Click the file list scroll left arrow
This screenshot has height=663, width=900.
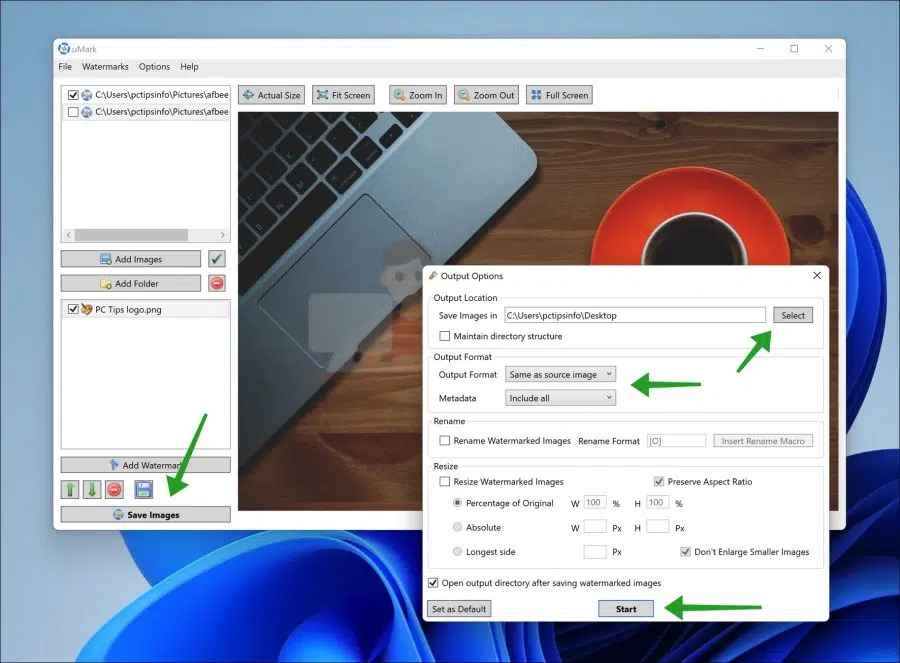pos(68,235)
